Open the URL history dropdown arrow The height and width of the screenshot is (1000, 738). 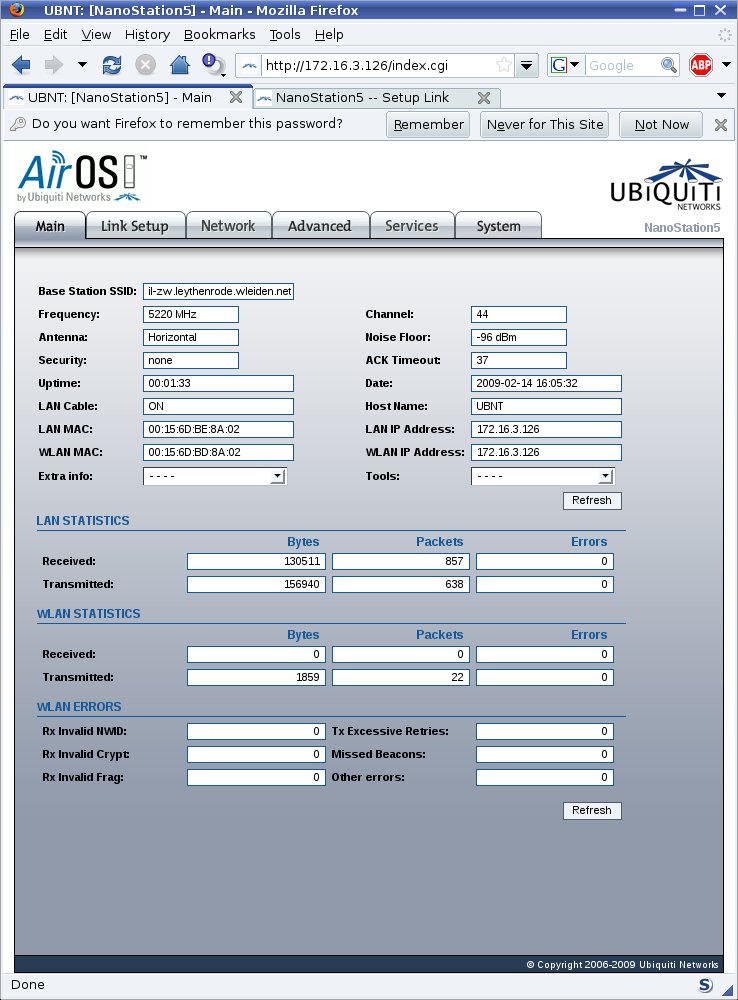(528, 65)
